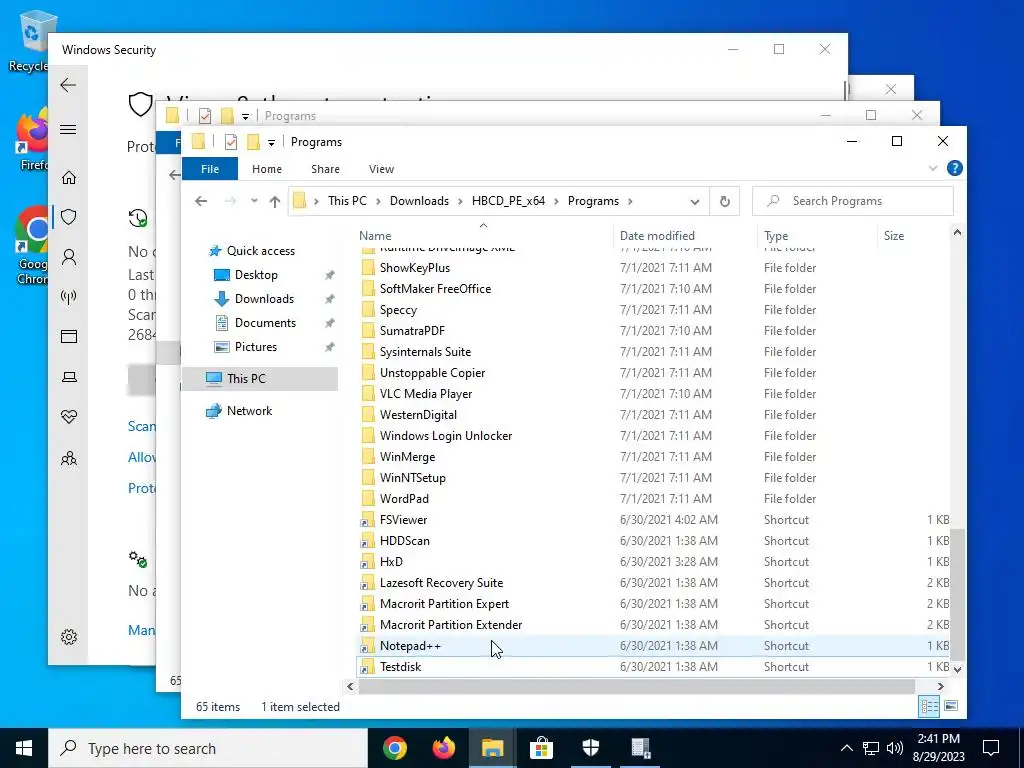This screenshot has height=768, width=1024.
Task: Launch Google Chrome from the taskbar
Action: click(394, 748)
